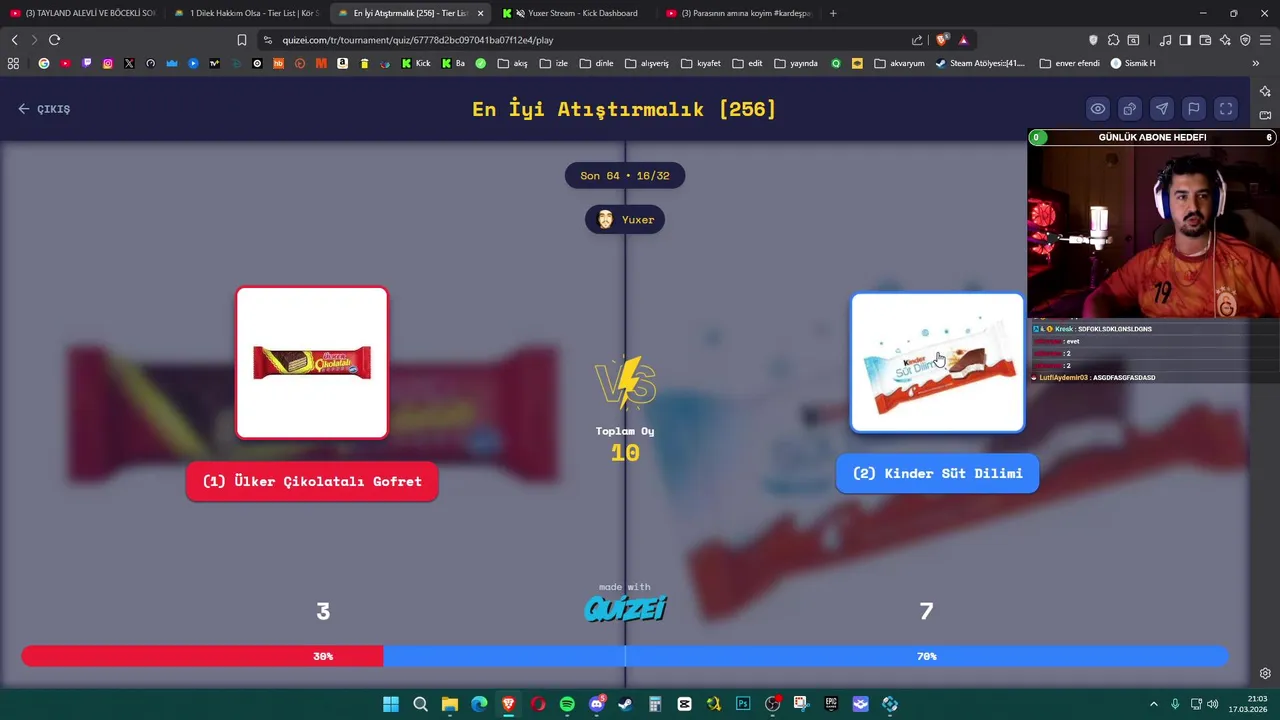Open Steam from the taskbar
The image size is (1280, 720).
626,704
